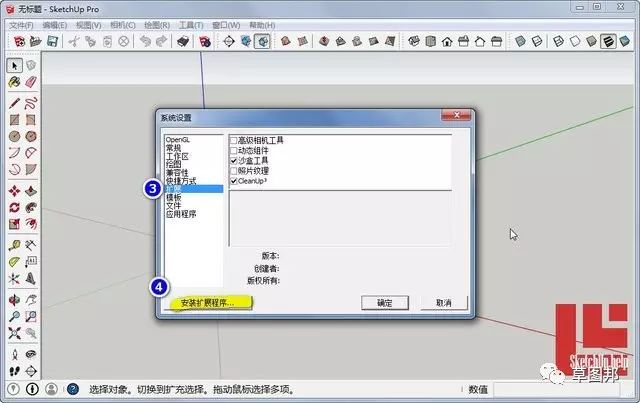Screen dimensions: 640x403
Task: Click the blue help question icon
Action: [x=73, y=389]
